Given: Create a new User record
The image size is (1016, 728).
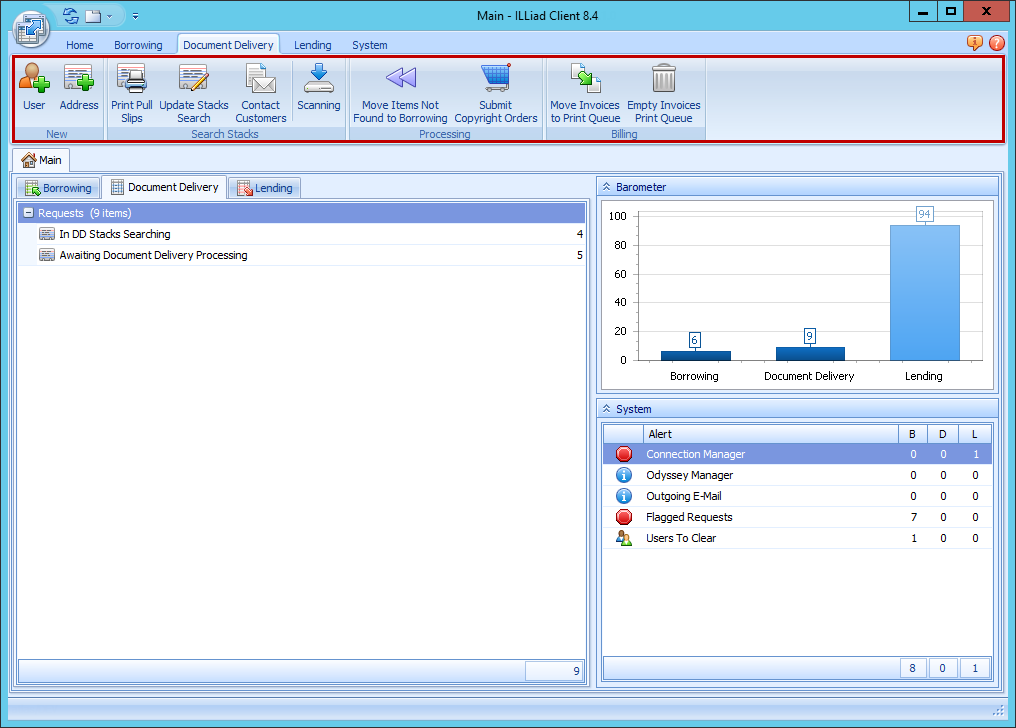Looking at the screenshot, I should [34, 90].
